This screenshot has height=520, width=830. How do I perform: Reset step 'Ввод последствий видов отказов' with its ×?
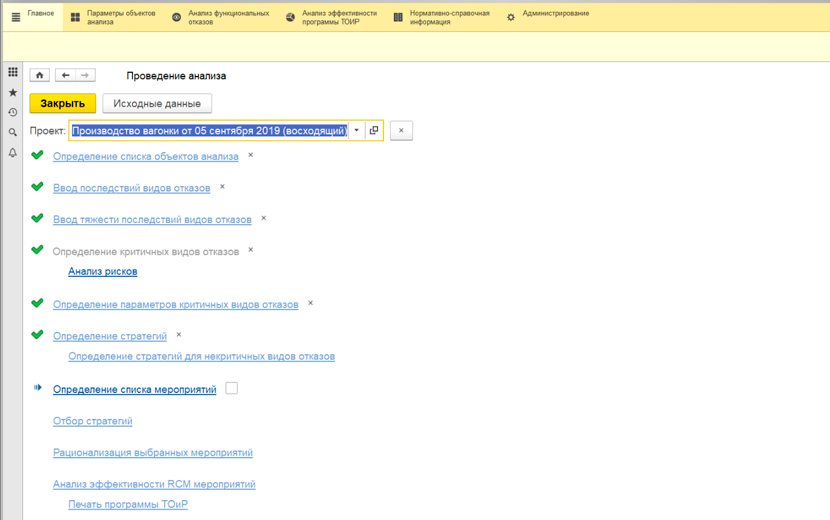click(222, 186)
